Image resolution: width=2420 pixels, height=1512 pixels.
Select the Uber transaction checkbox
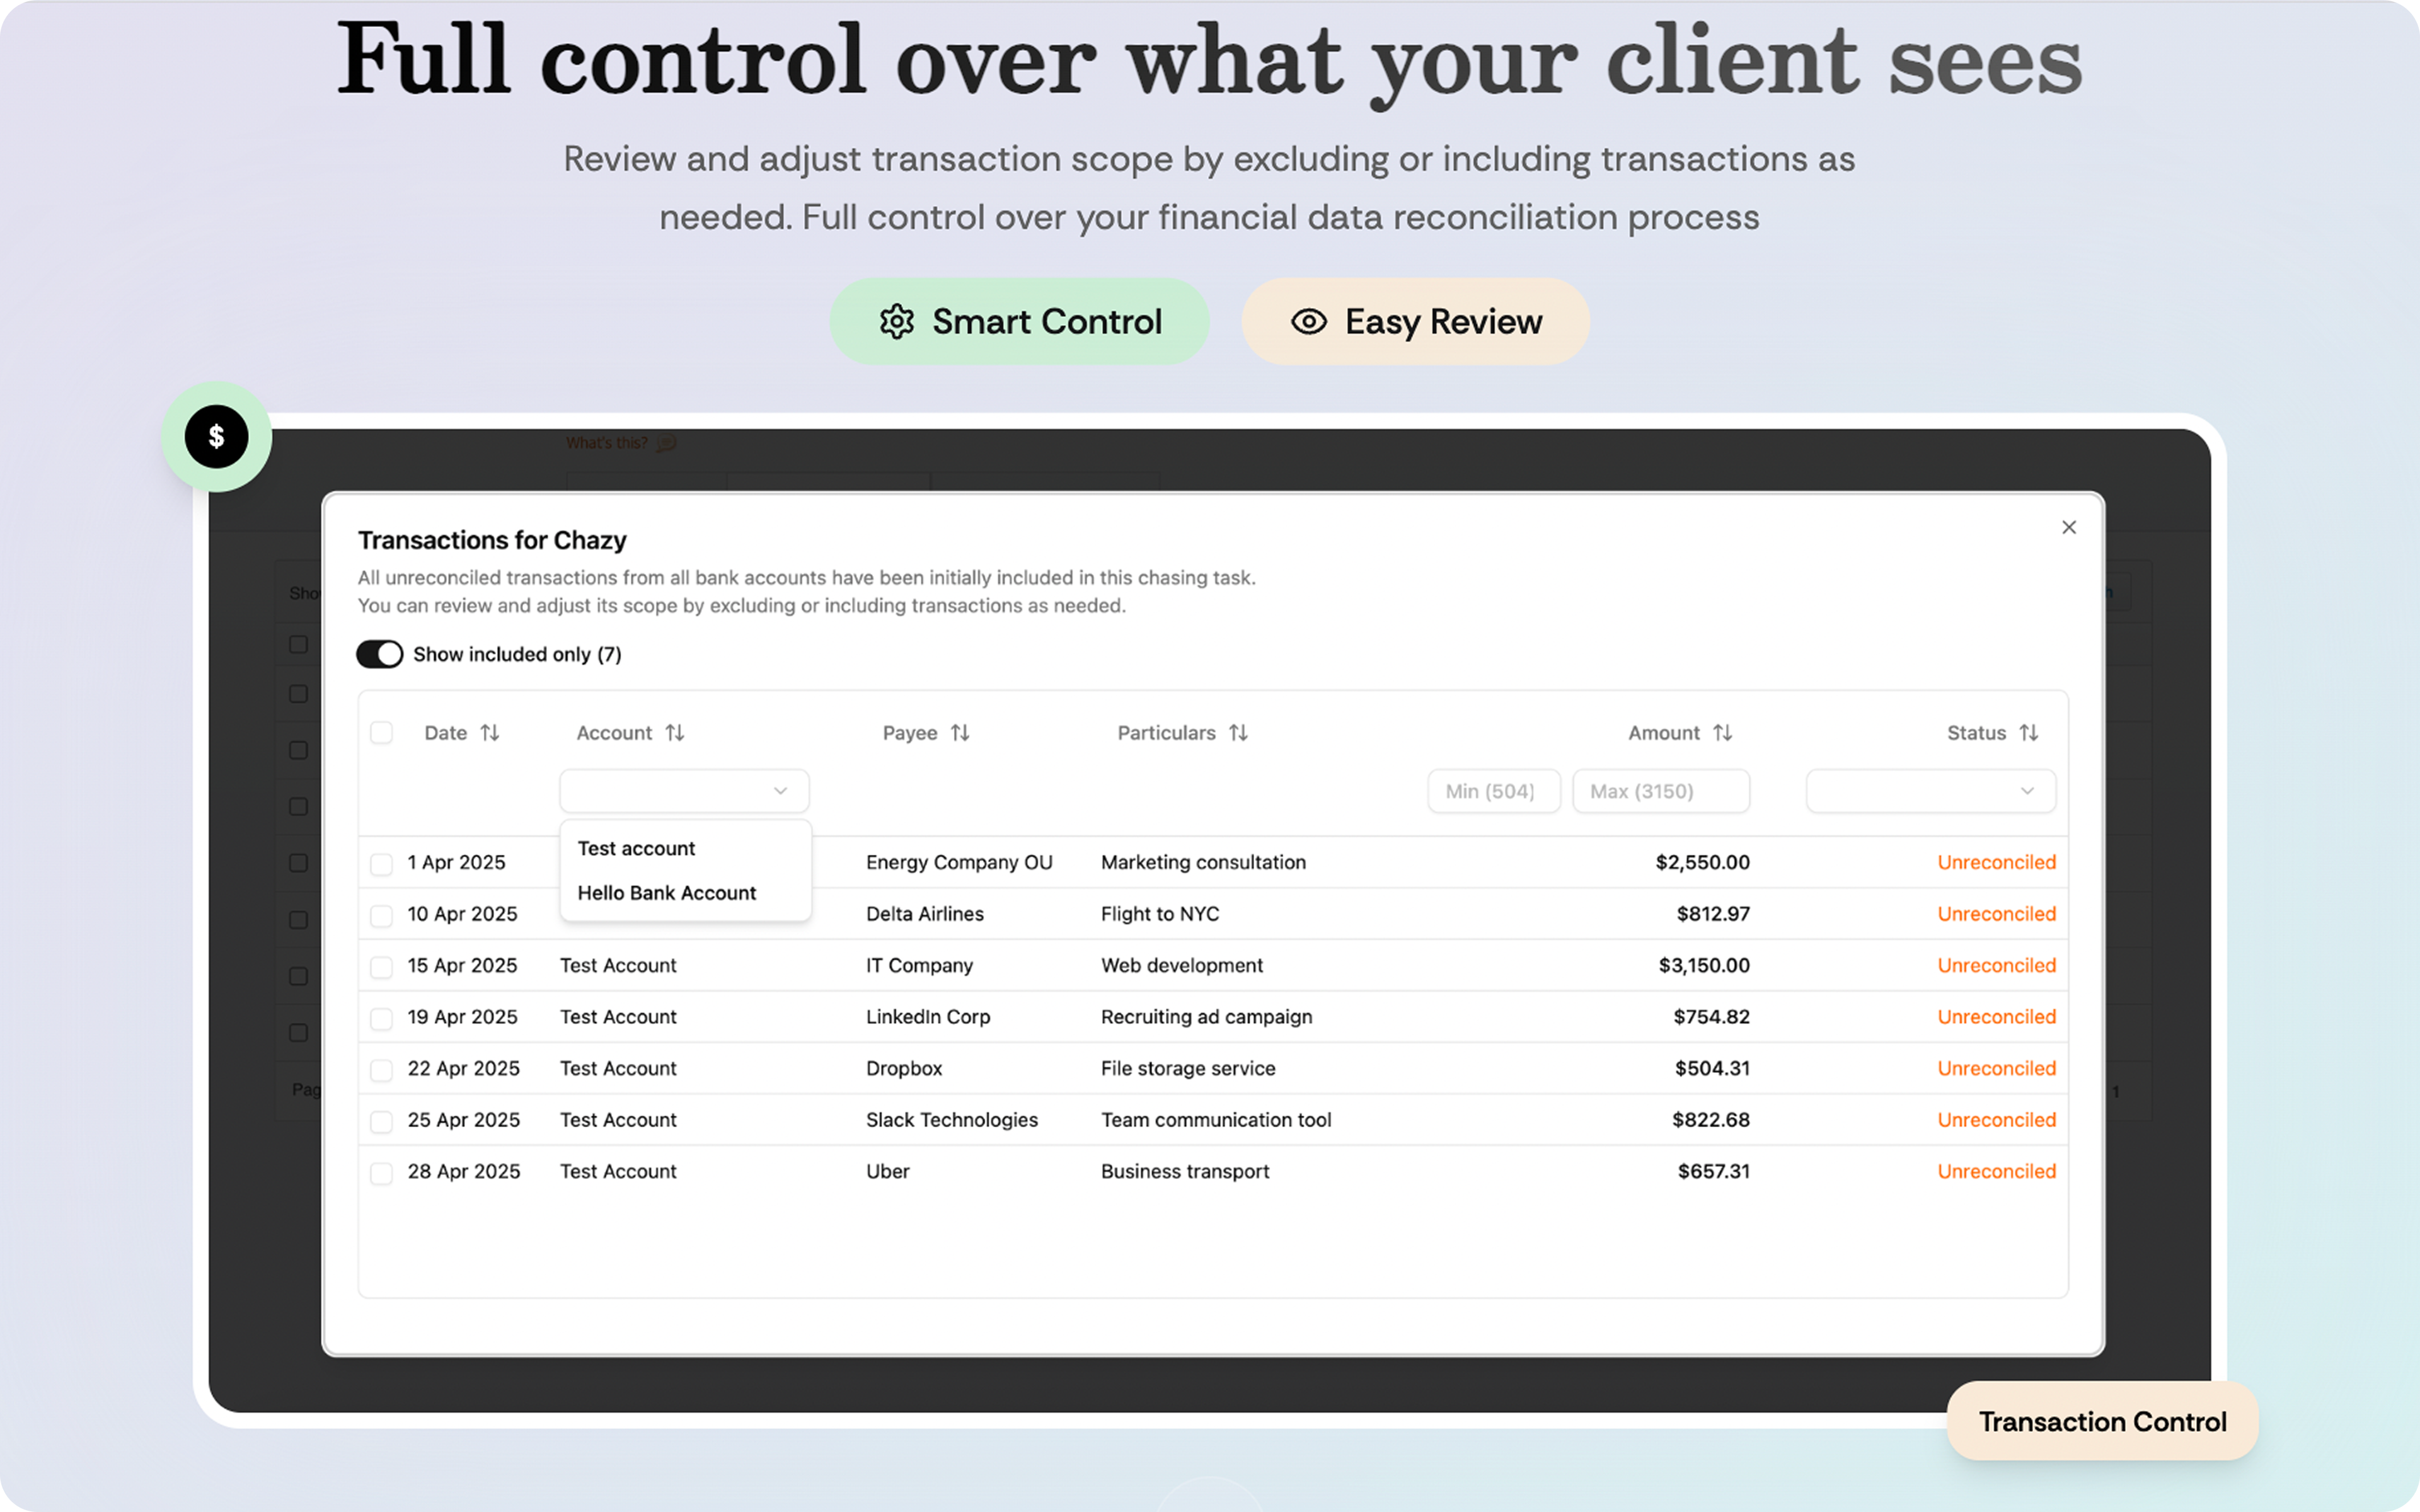pos(381,1173)
